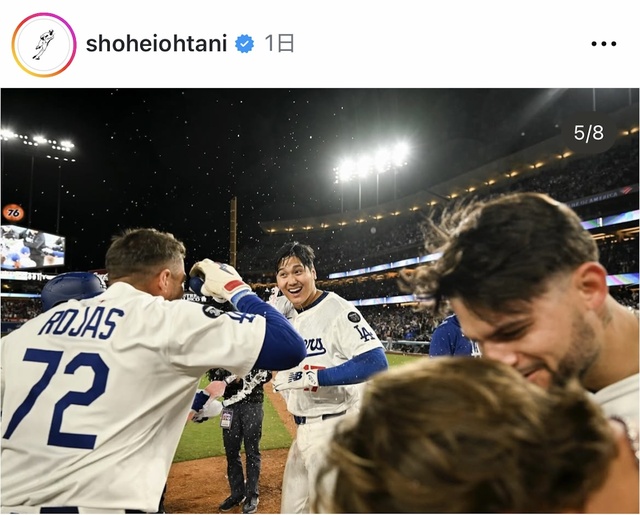Open the three-dot more options menu
This screenshot has height=515, width=640.
[x=603, y=44]
